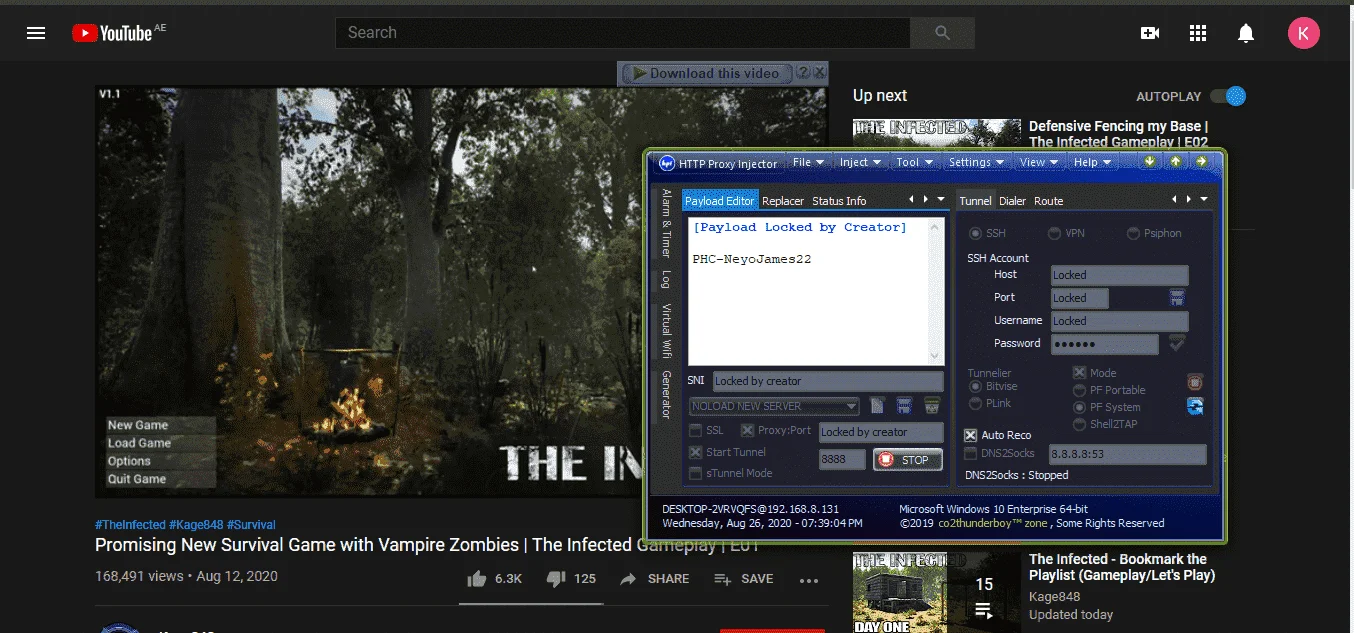
Task: Open the tab list arrow beside Route
Action: tap(1203, 200)
